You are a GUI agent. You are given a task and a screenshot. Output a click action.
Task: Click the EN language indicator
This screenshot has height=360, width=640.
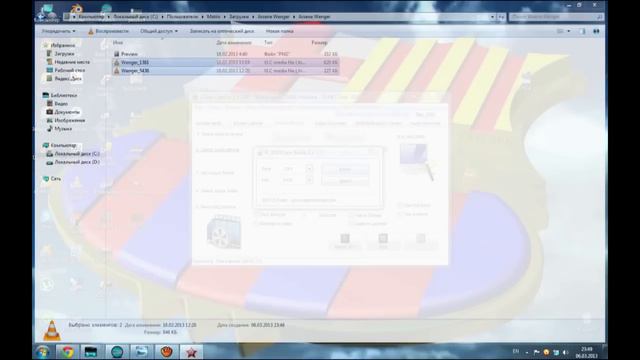[516, 351]
